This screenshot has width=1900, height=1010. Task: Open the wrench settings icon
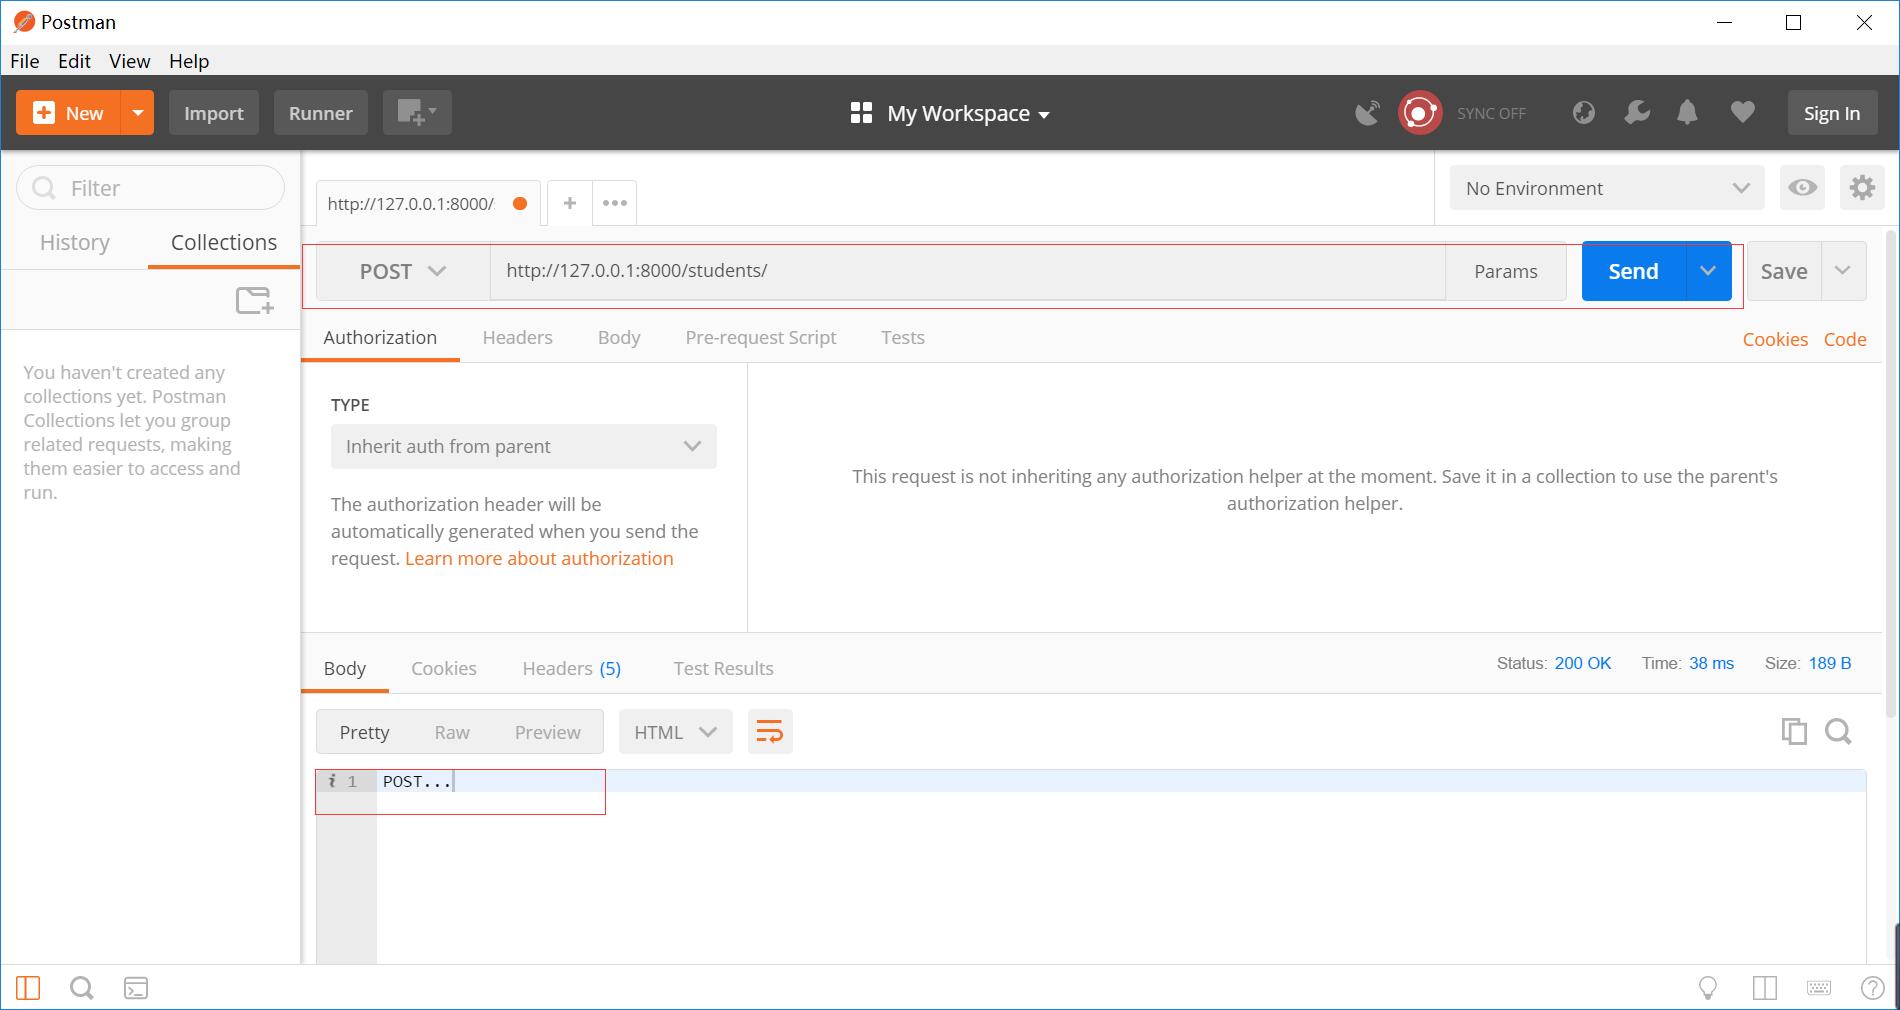tap(1636, 113)
